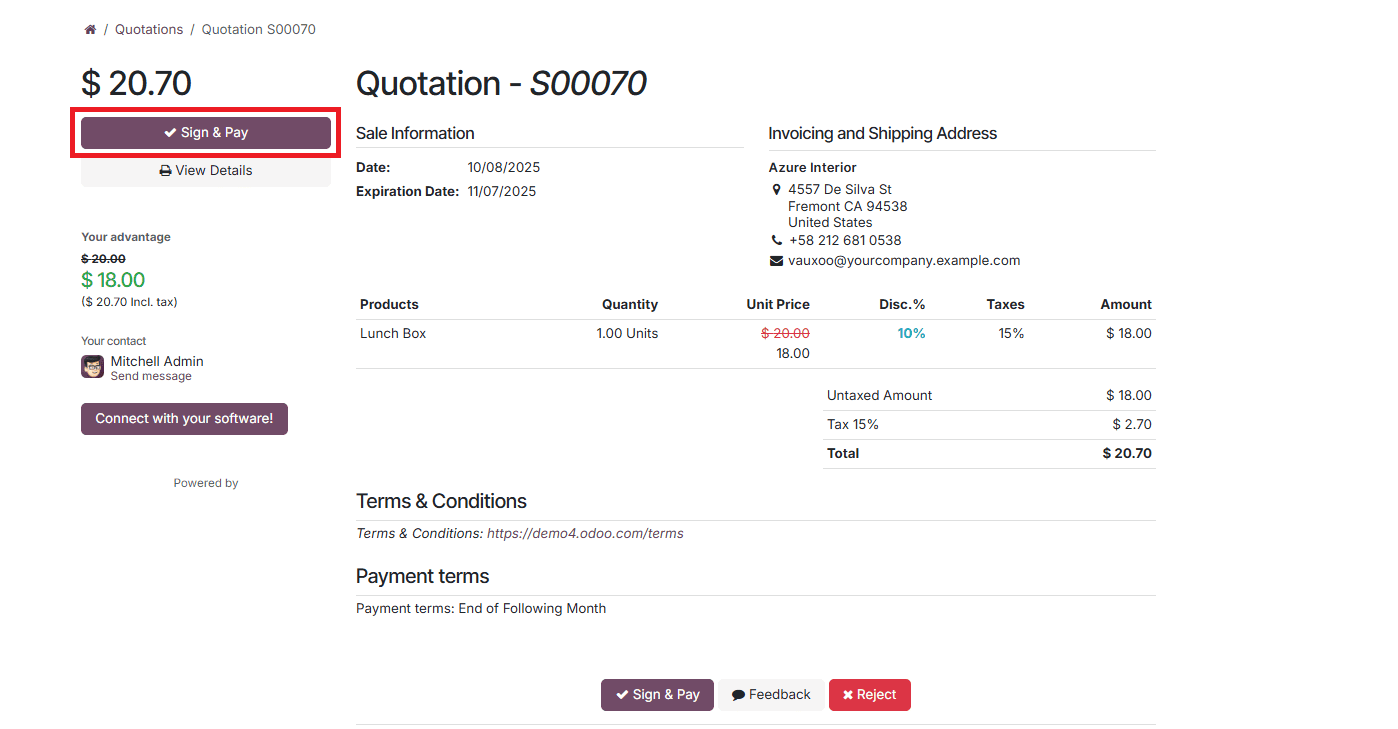Reject the quotation with the red button
Screen dimensions: 1398x729
pyautogui.click(x=869, y=695)
